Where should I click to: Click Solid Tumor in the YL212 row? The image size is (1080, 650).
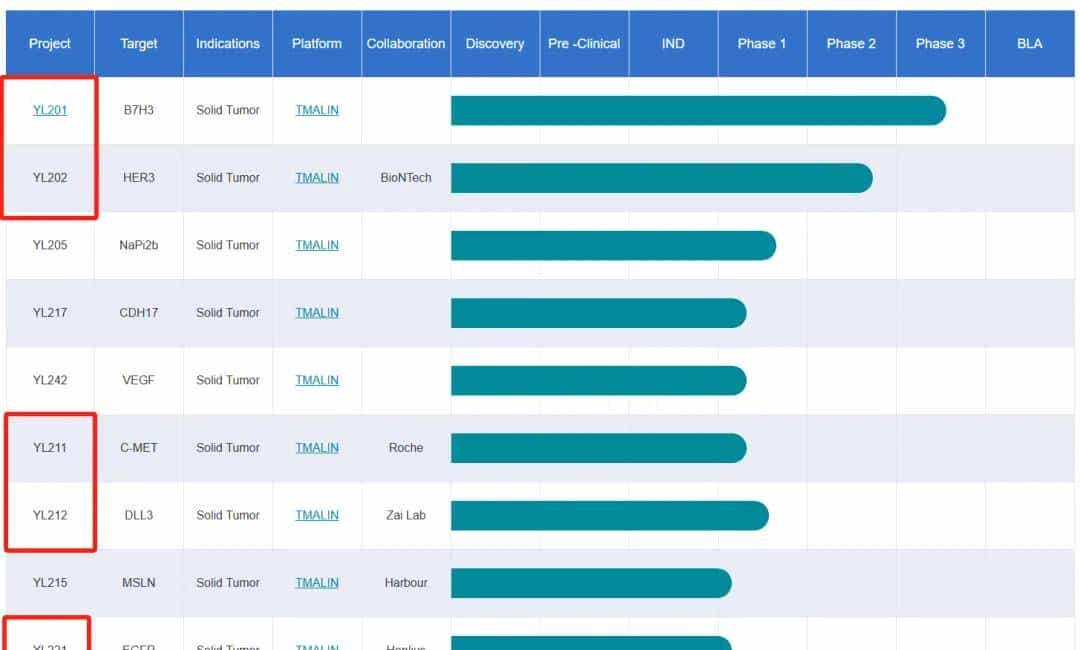[227, 515]
